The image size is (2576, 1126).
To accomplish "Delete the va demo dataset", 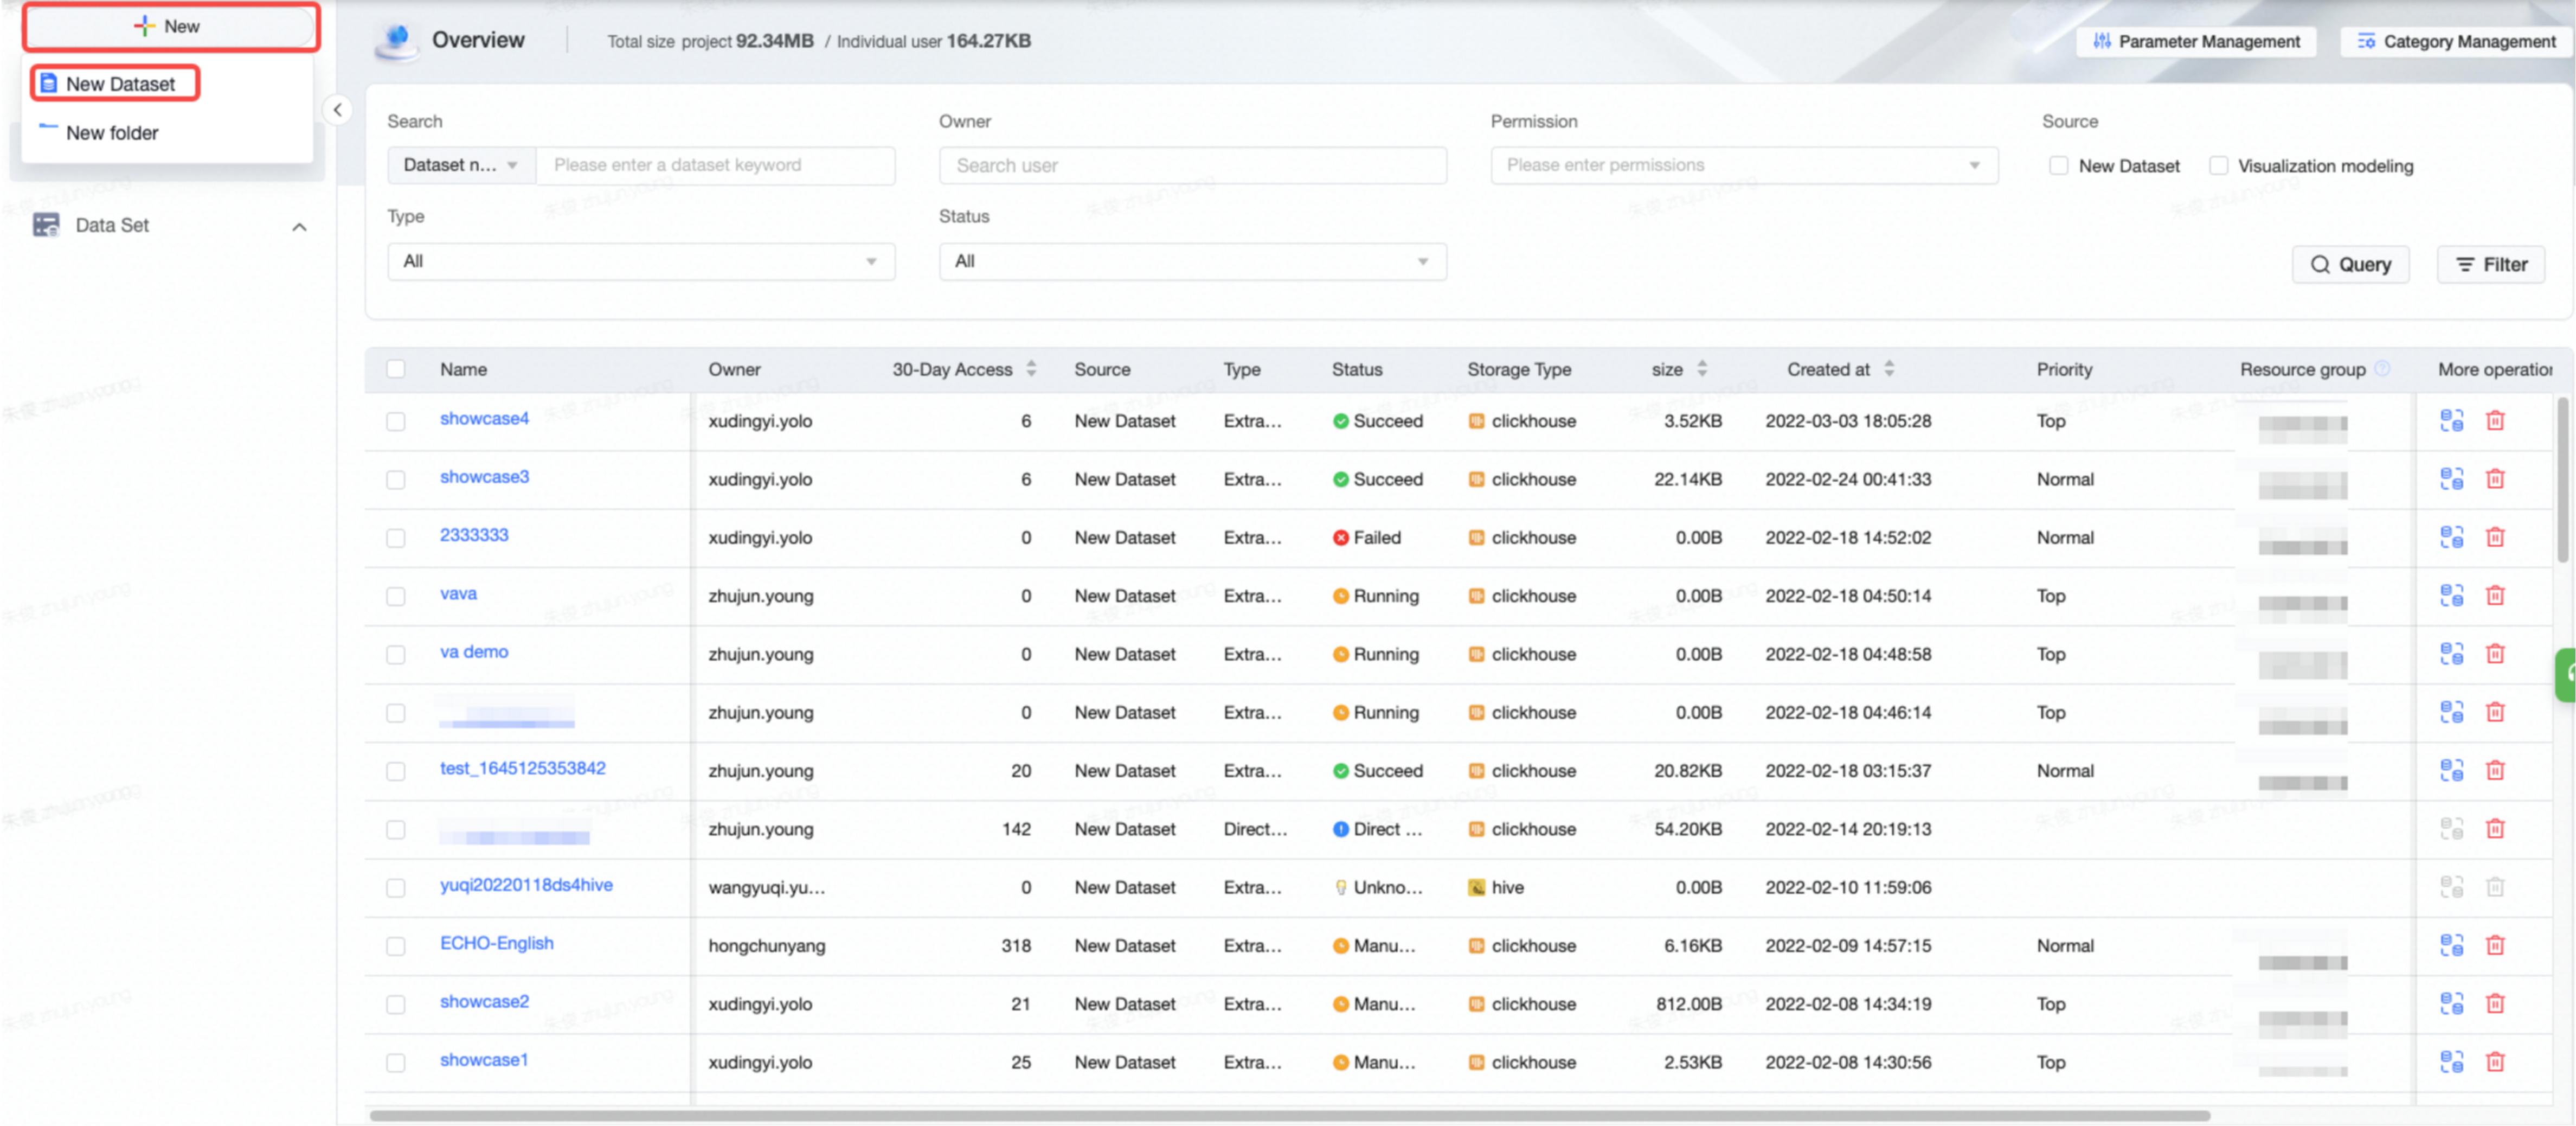I will click(2495, 654).
